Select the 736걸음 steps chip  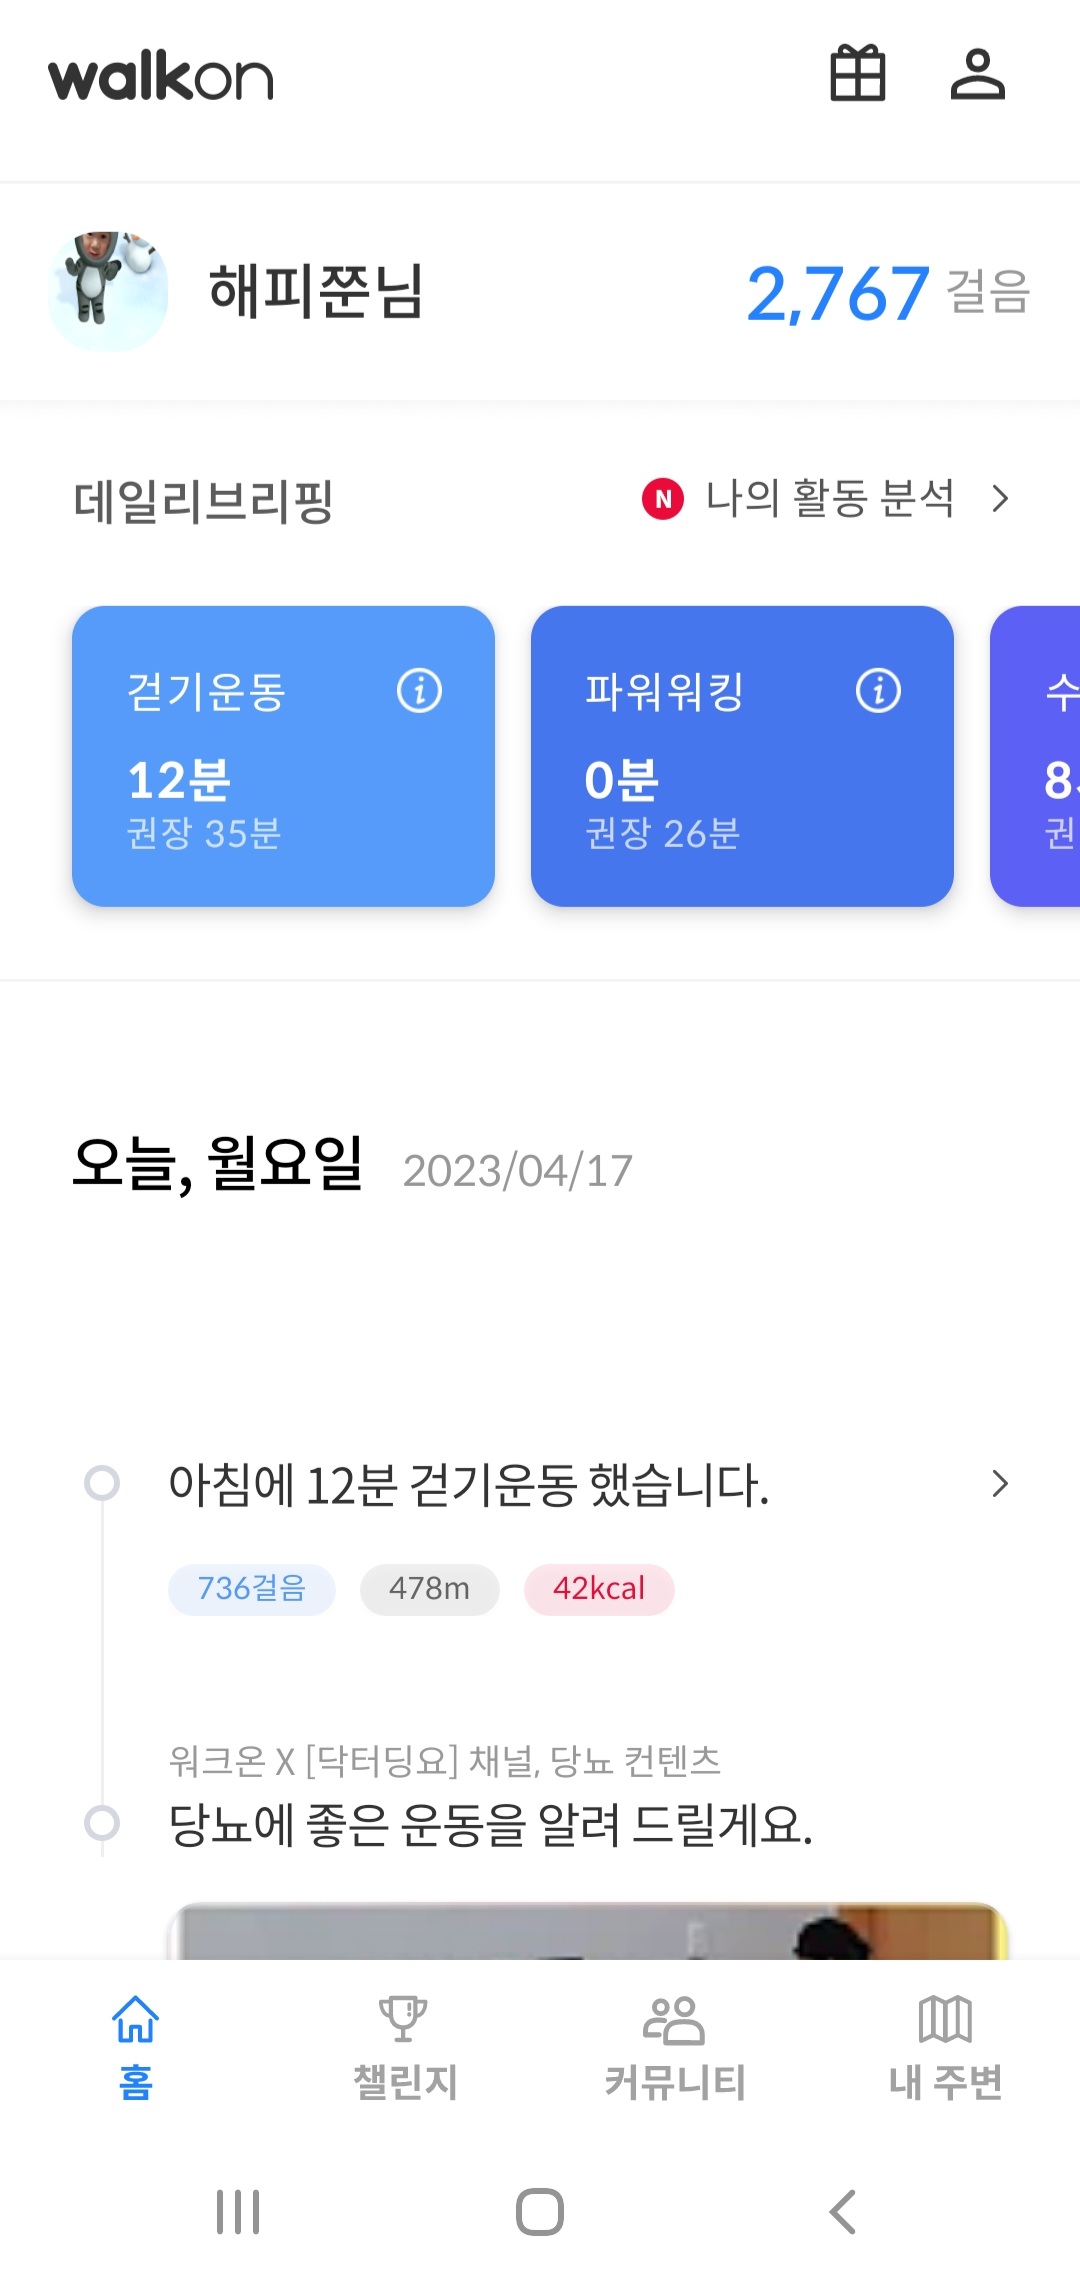(x=252, y=1589)
